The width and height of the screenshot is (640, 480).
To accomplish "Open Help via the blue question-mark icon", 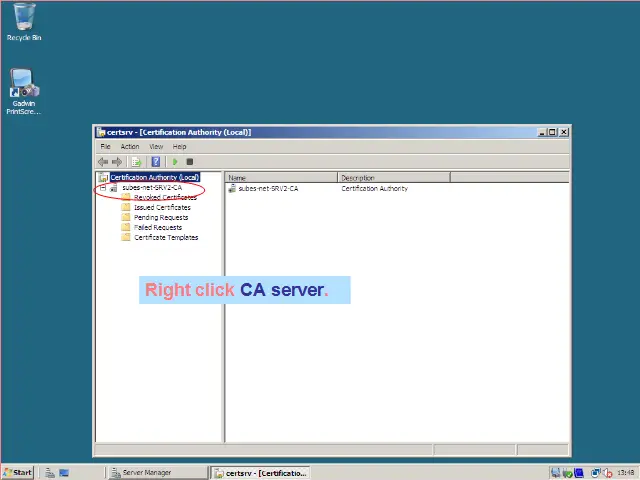I will (156, 161).
